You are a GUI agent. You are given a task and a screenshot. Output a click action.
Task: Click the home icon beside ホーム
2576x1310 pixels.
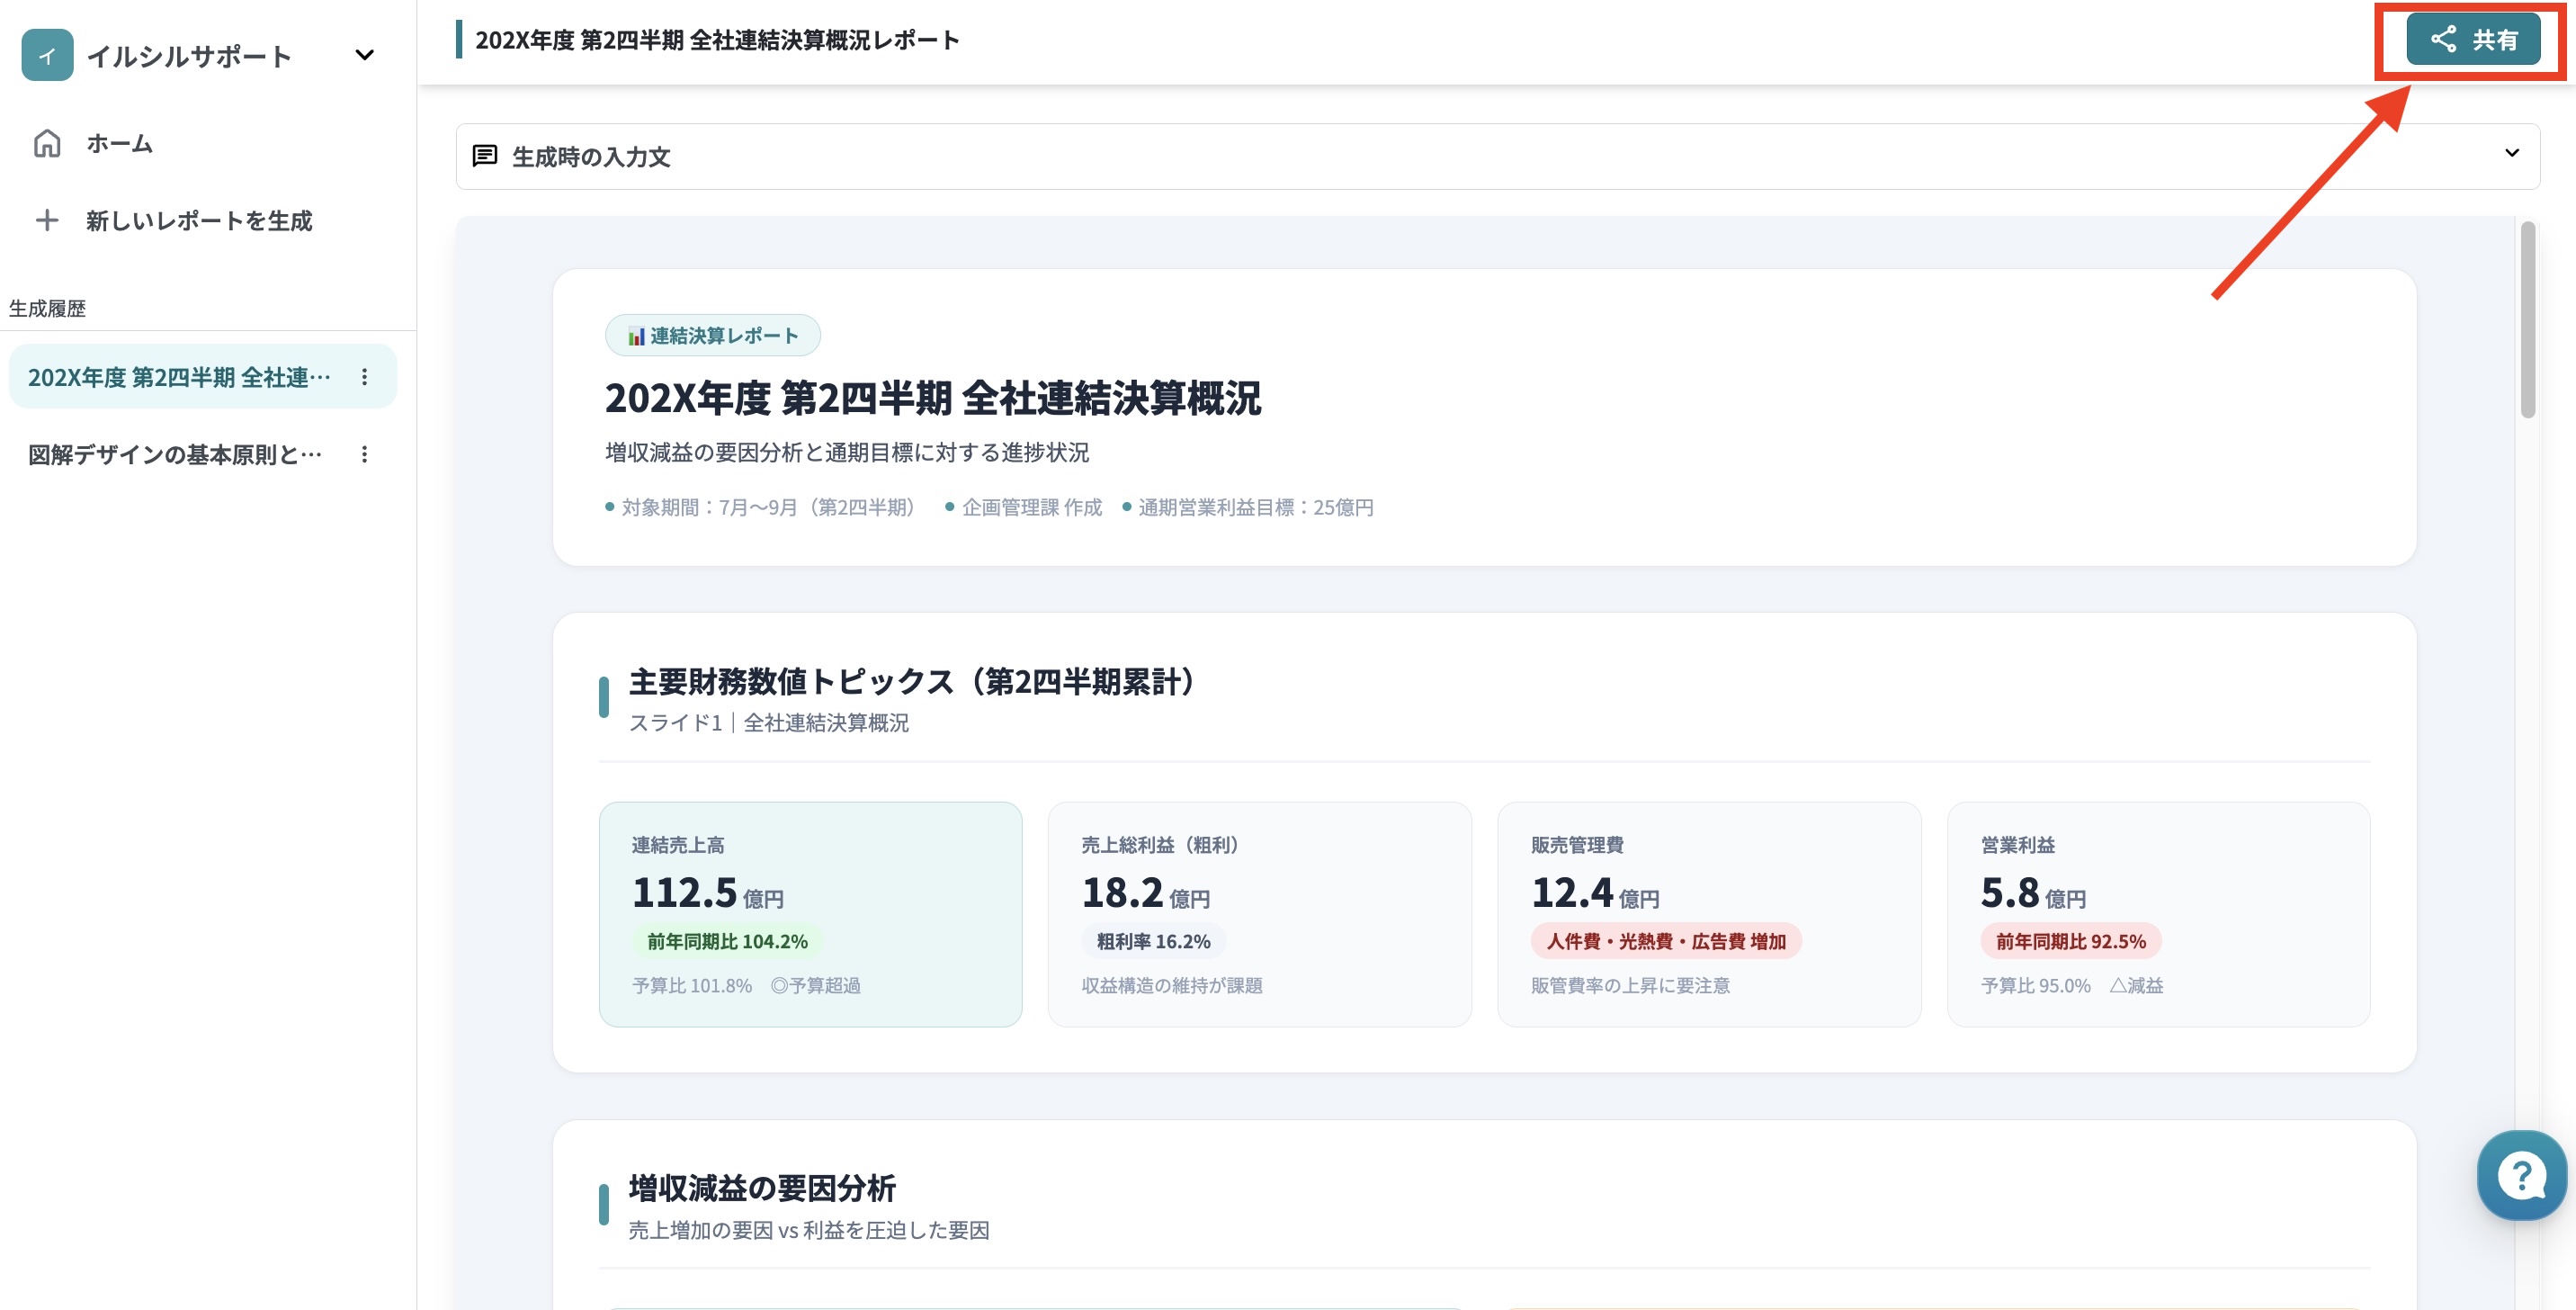tap(47, 143)
